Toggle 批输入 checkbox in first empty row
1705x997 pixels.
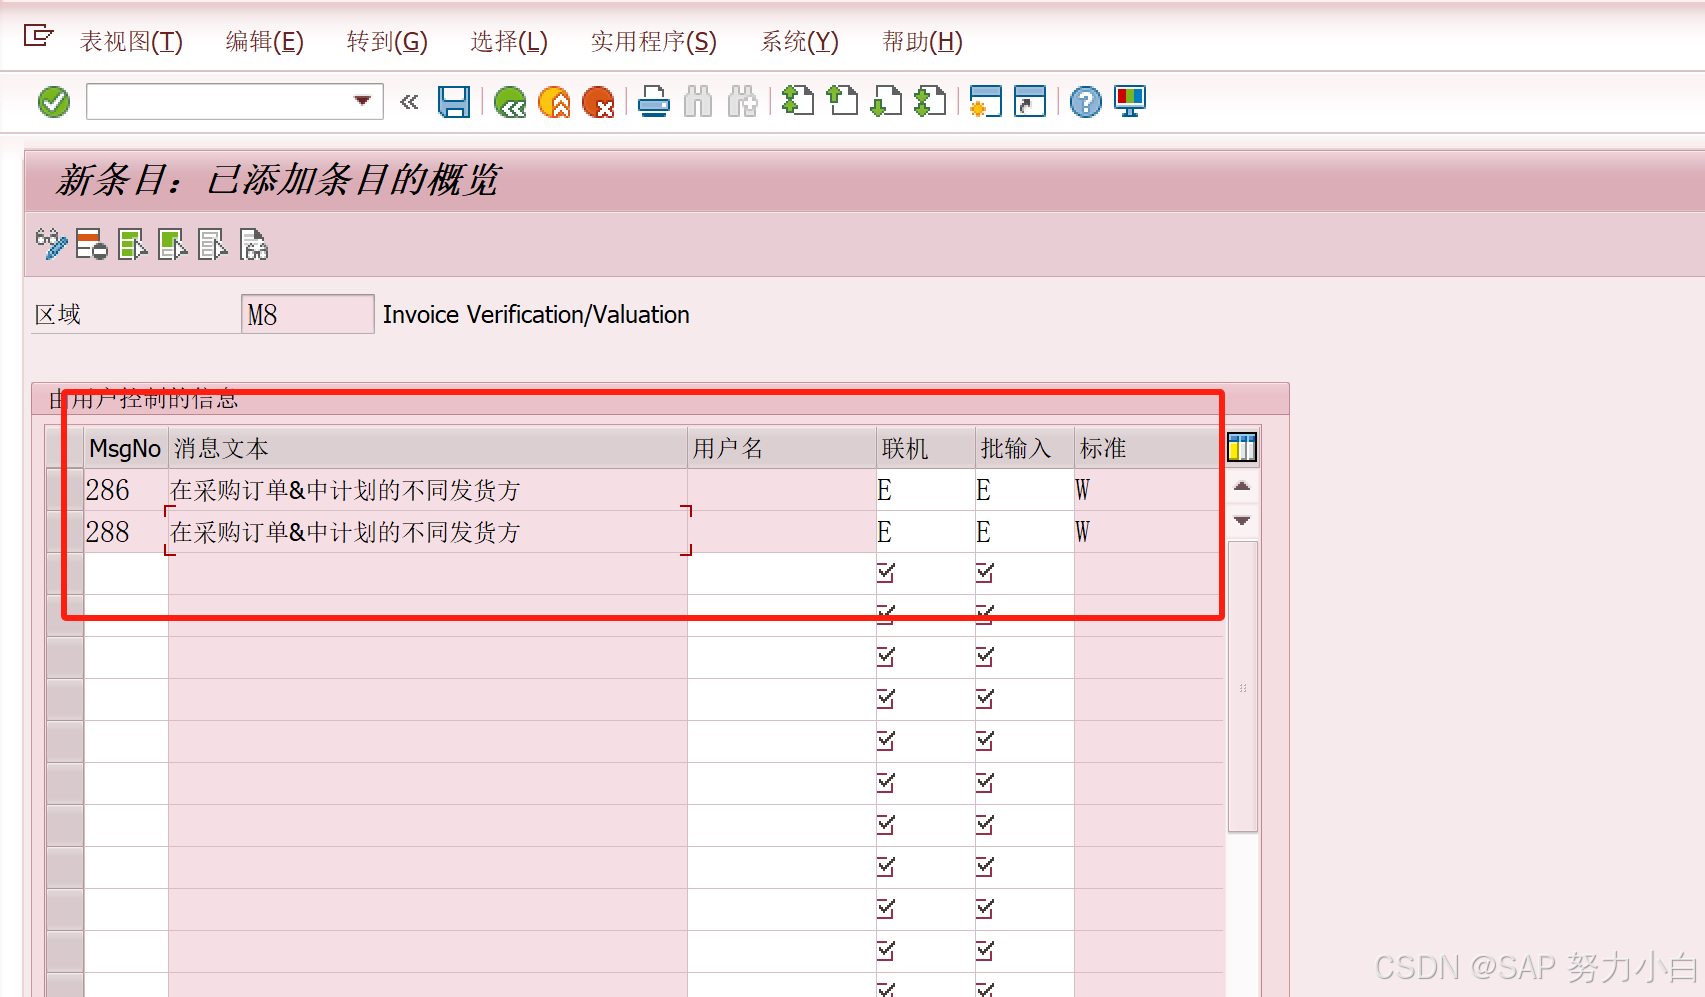(x=985, y=573)
